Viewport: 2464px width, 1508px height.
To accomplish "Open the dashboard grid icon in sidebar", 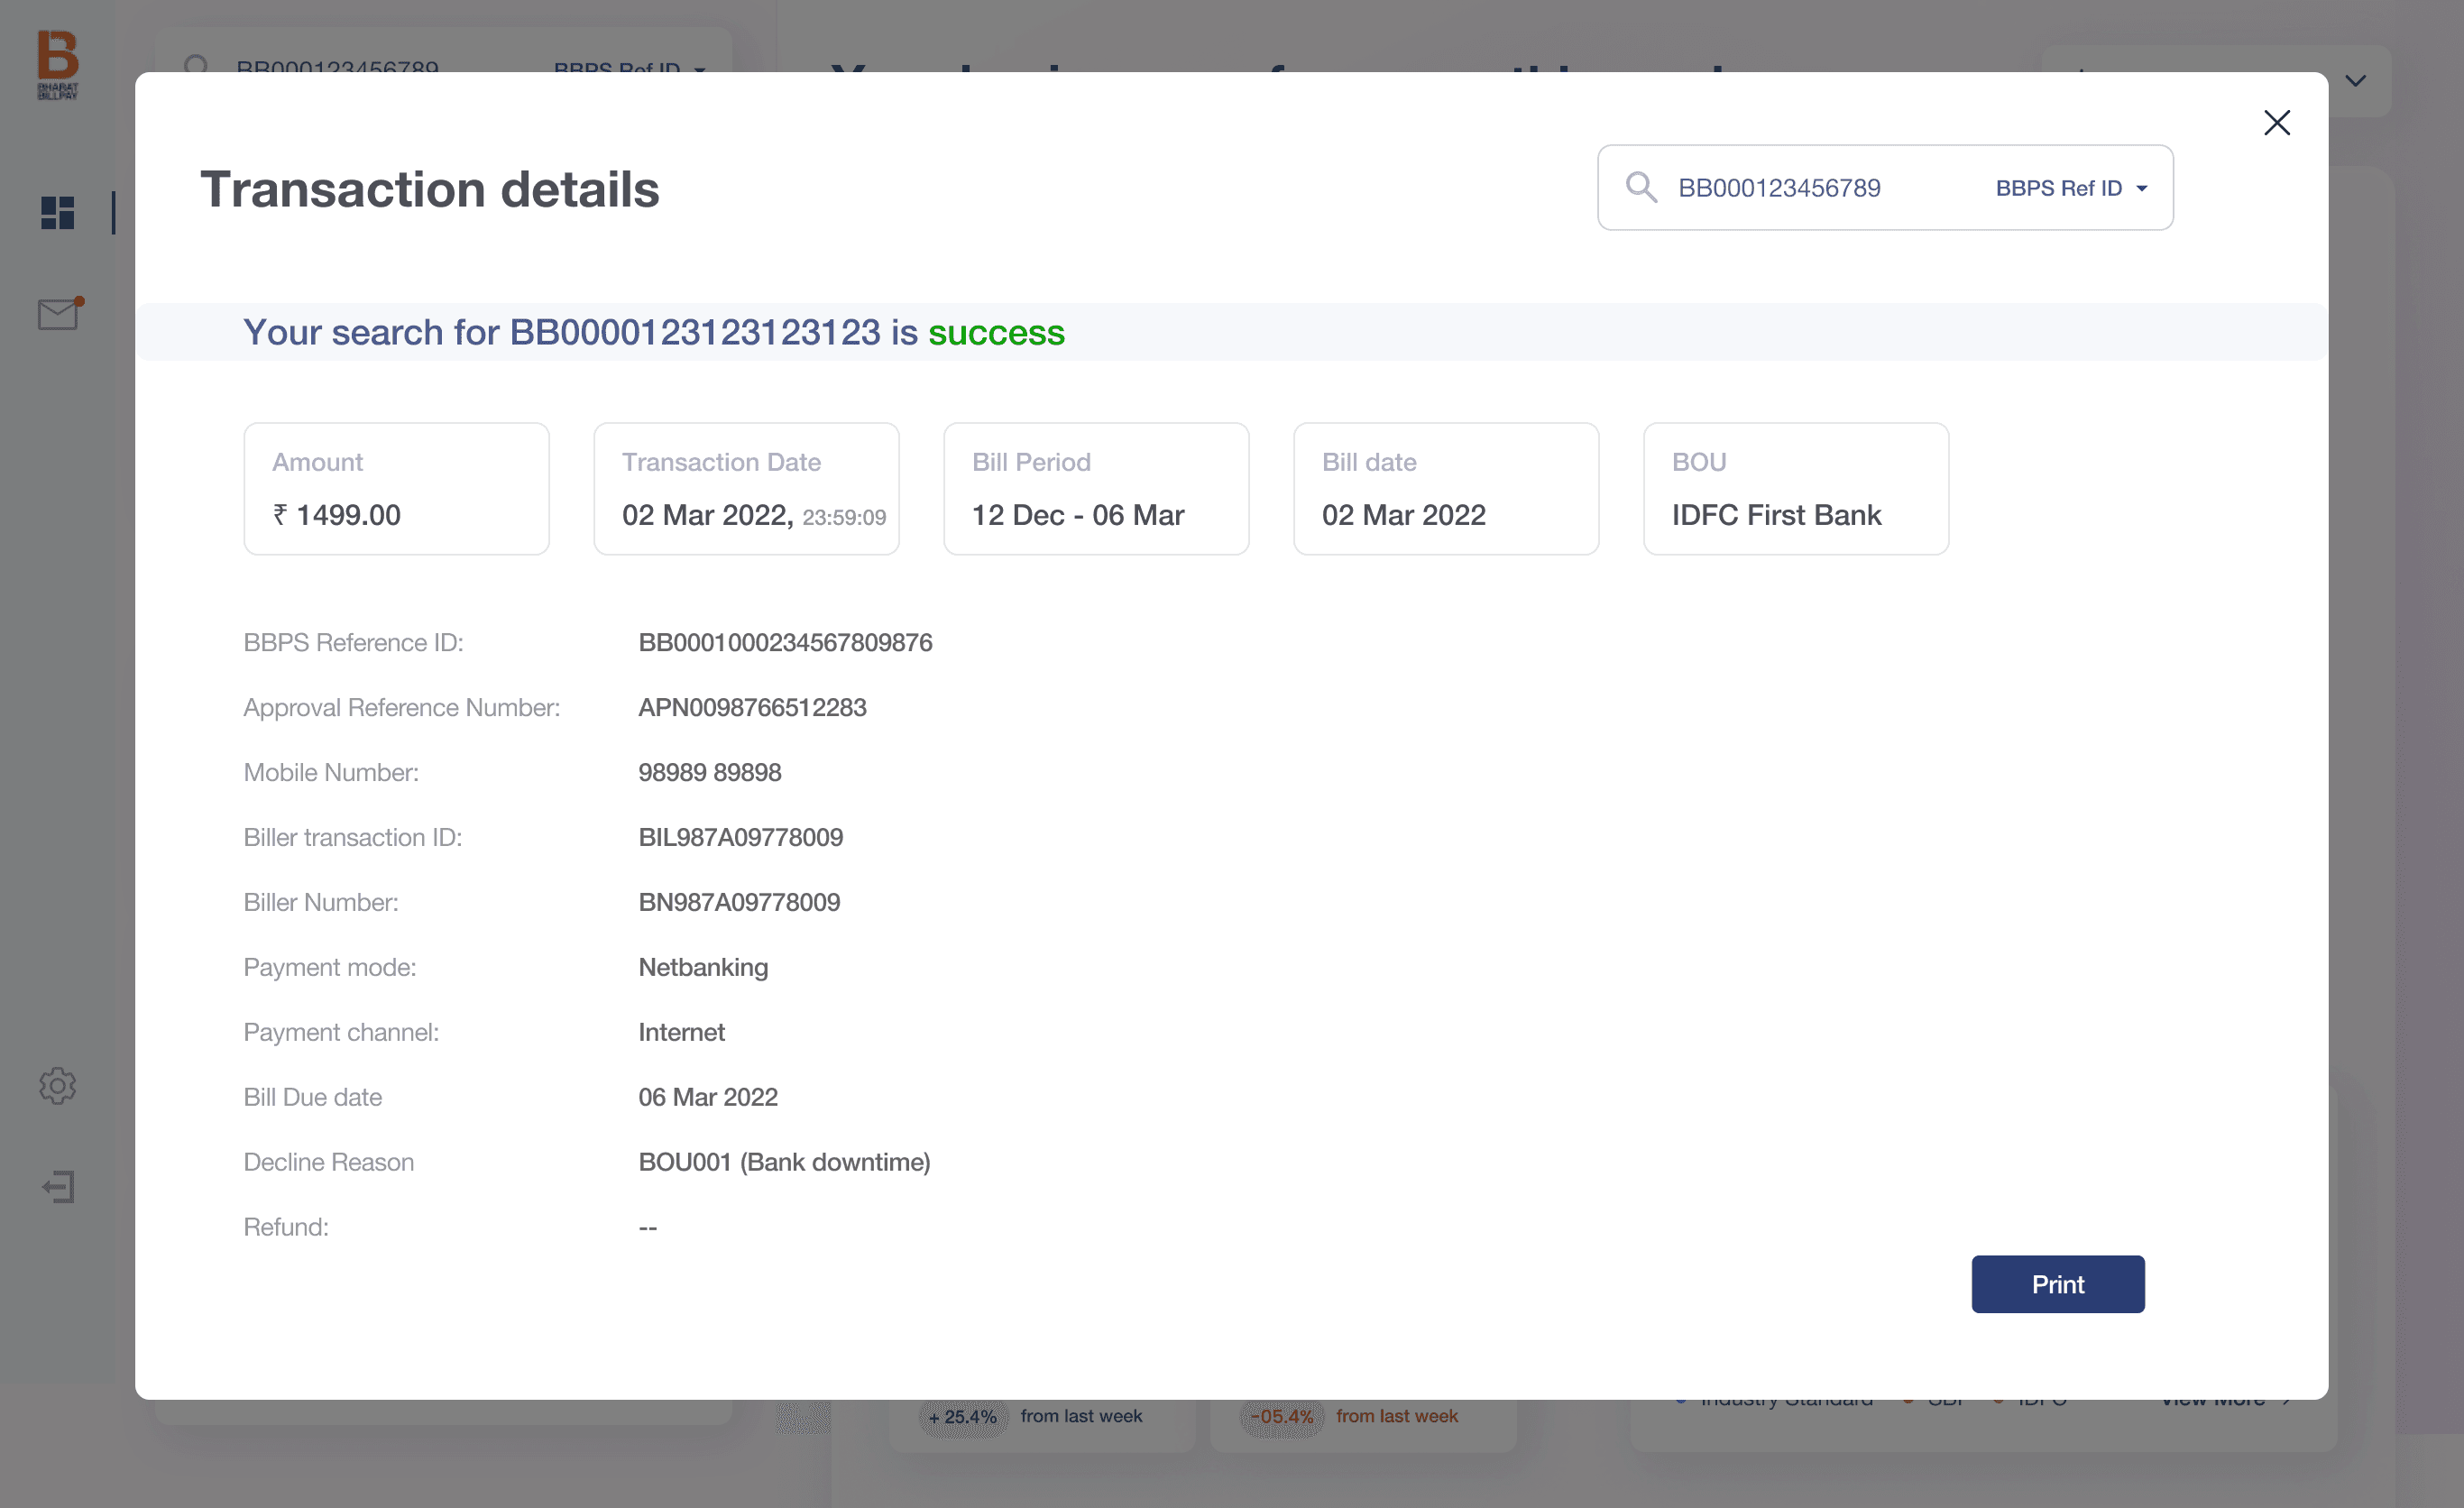I will click(58, 212).
